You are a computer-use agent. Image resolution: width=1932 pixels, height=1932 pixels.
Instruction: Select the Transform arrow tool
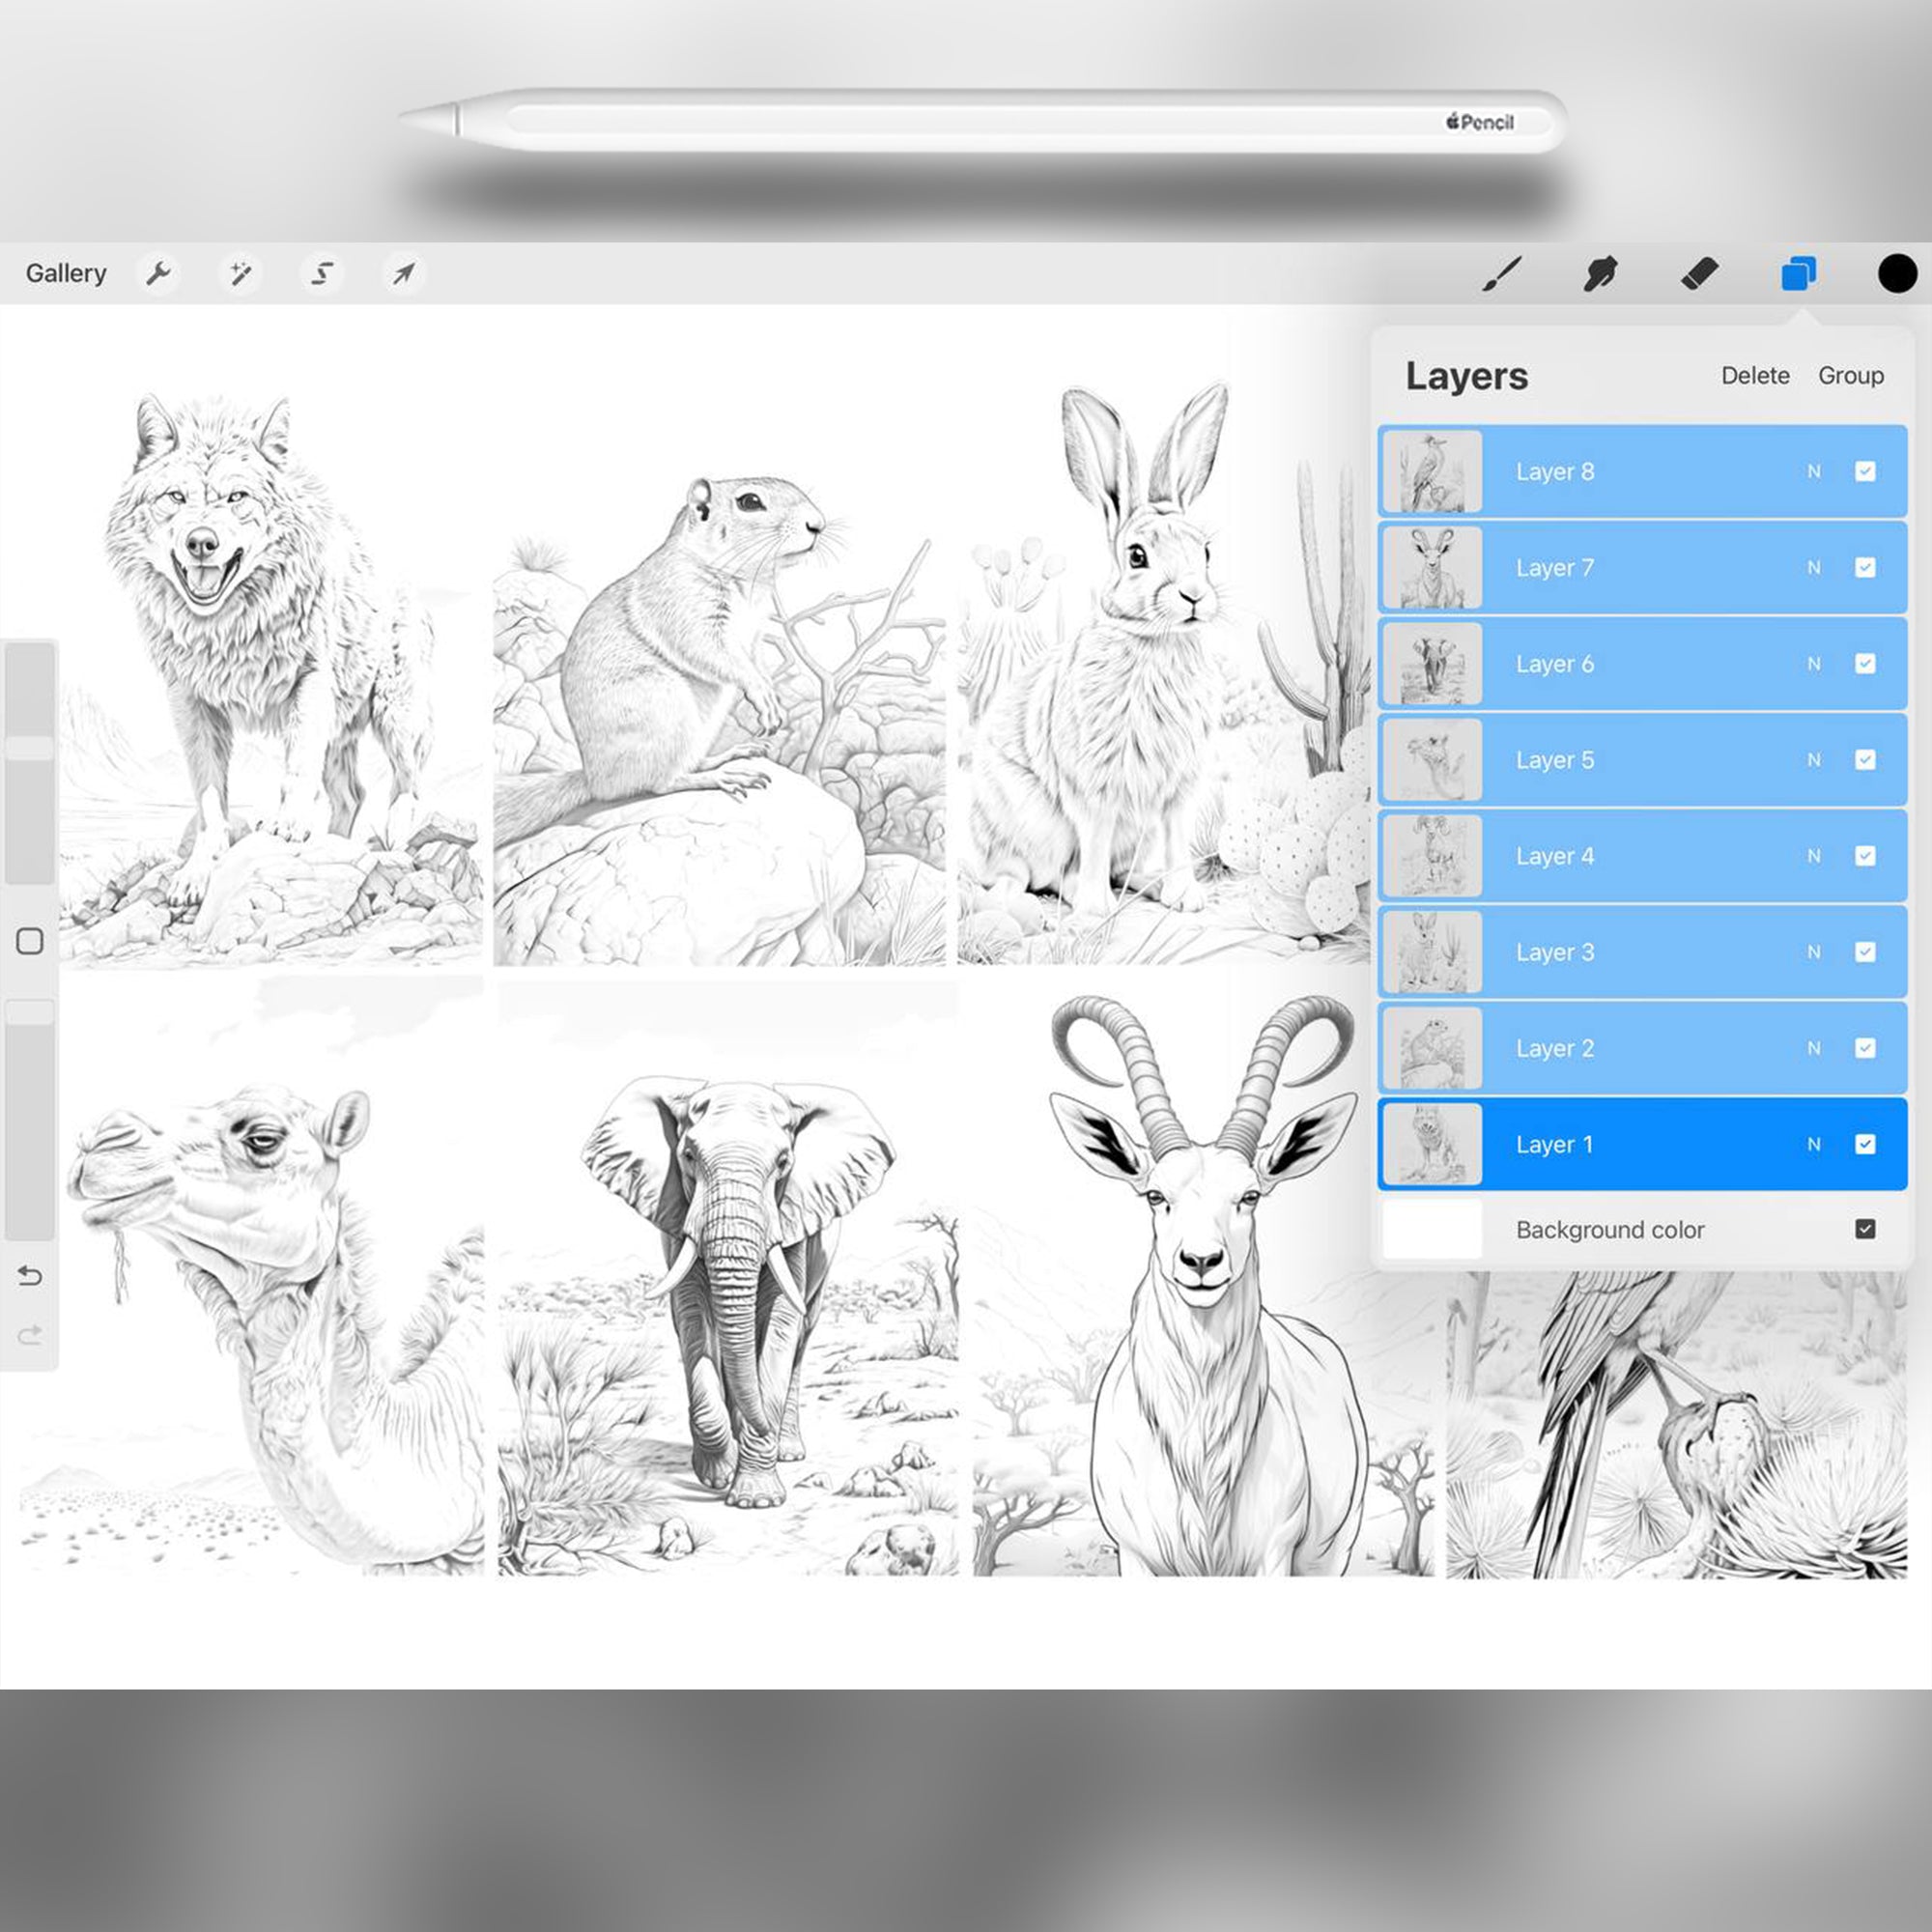[403, 273]
